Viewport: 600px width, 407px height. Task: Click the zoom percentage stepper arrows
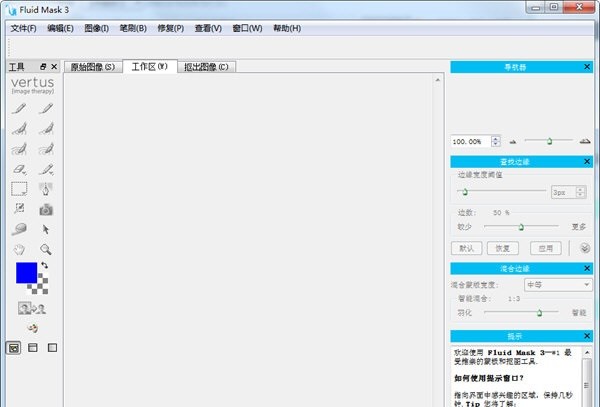496,141
